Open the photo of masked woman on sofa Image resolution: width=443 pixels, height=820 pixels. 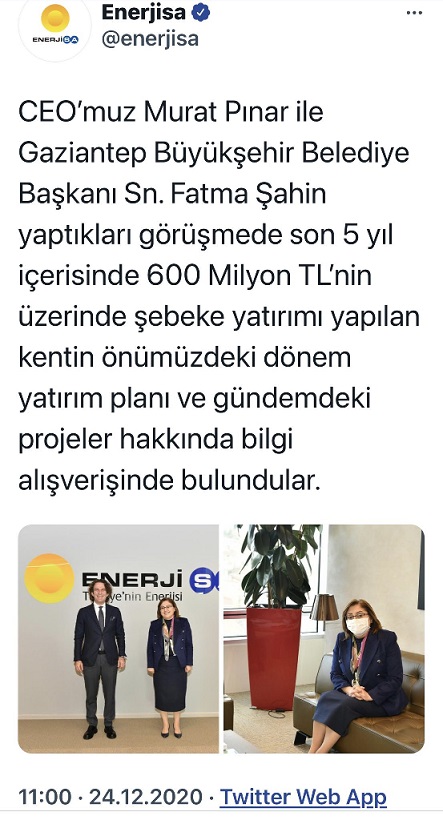click(x=324, y=639)
